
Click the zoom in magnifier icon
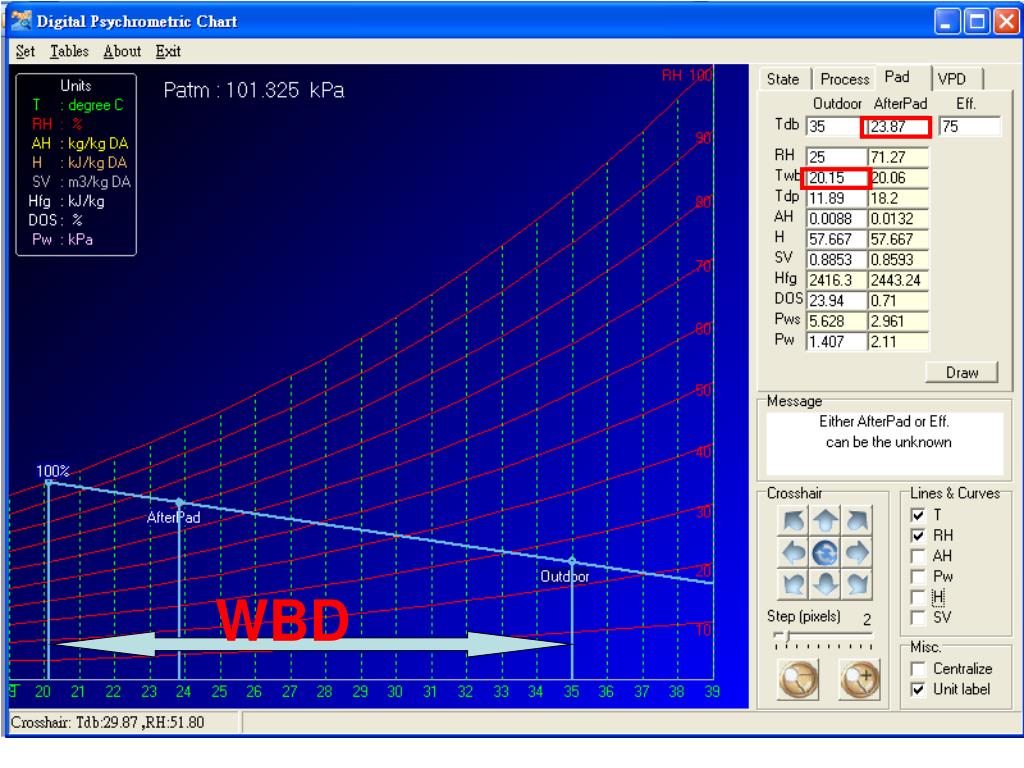coord(859,679)
